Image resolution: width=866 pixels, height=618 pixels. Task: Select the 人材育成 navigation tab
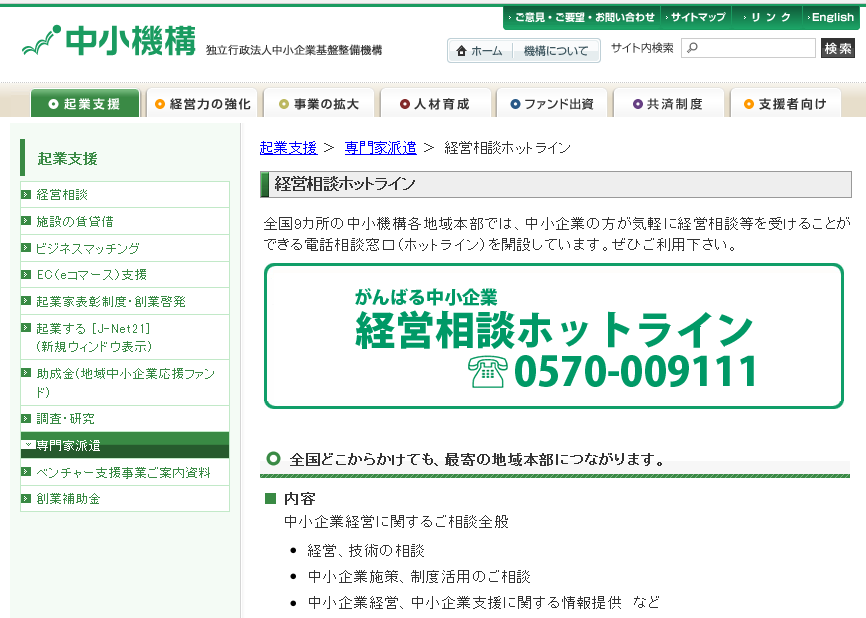[436, 104]
